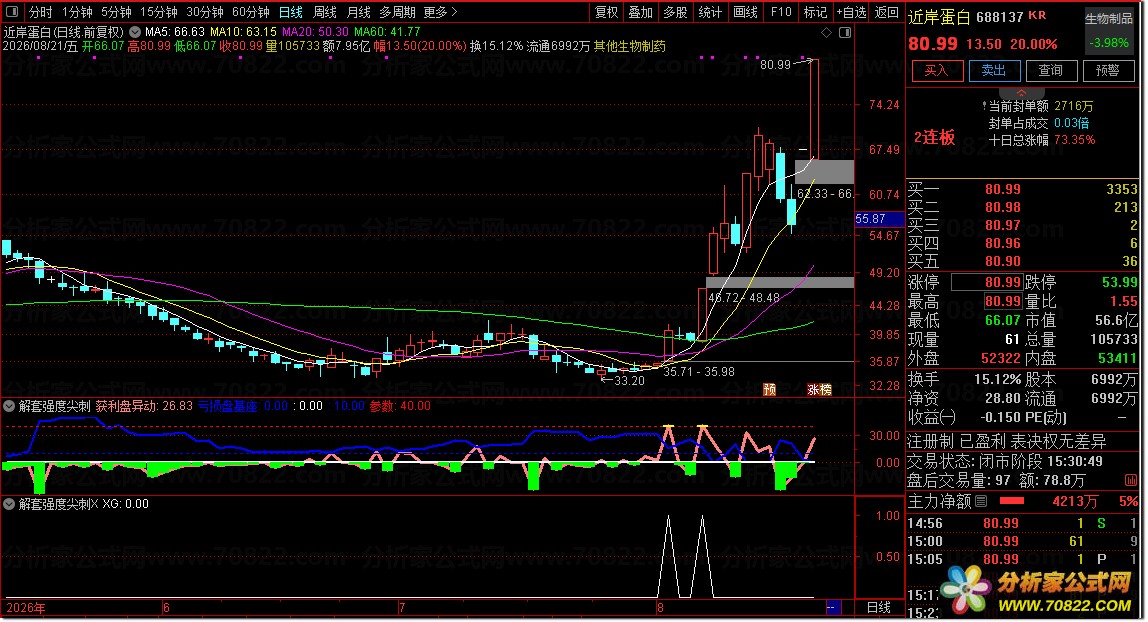This screenshot has height=622, width=1148.
Task: Click the 卖出 sell button
Action: (994, 70)
